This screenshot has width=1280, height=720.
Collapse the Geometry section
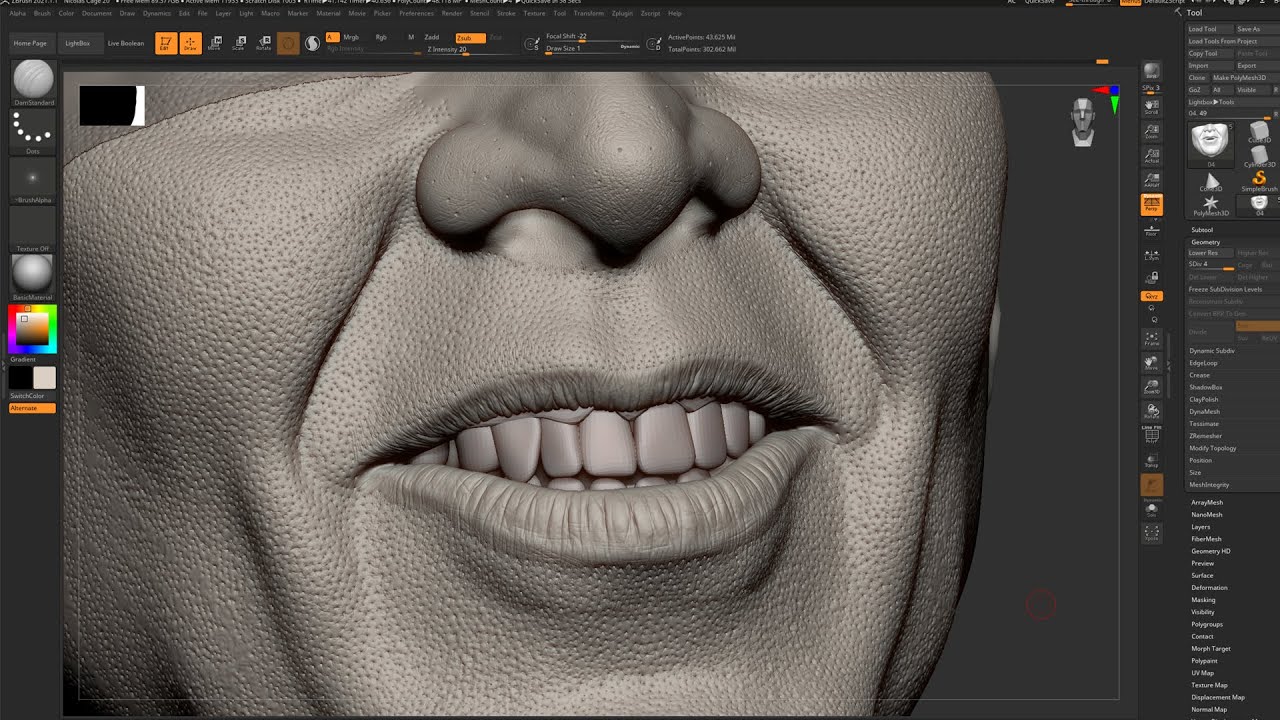(1205, 242)
